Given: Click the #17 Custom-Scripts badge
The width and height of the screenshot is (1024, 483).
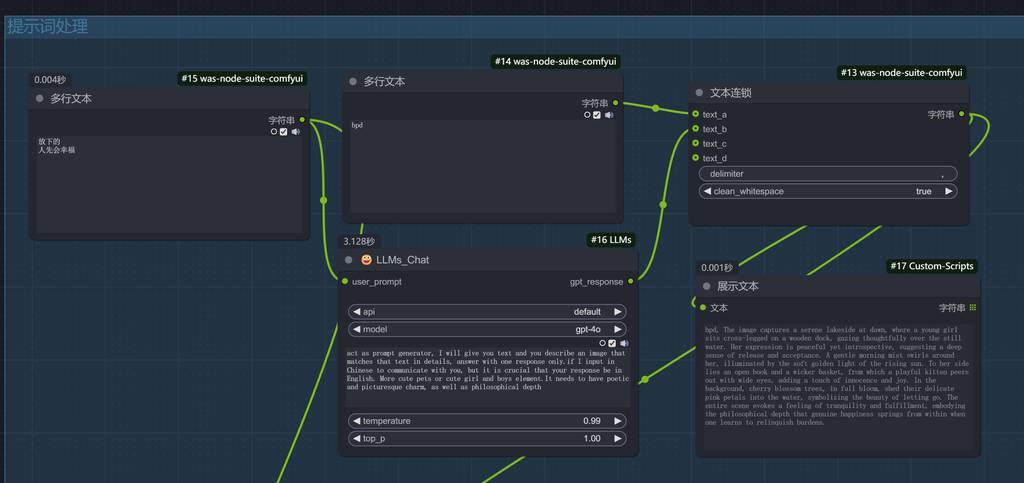Looking at the screenshot, I should click(930, 266).
